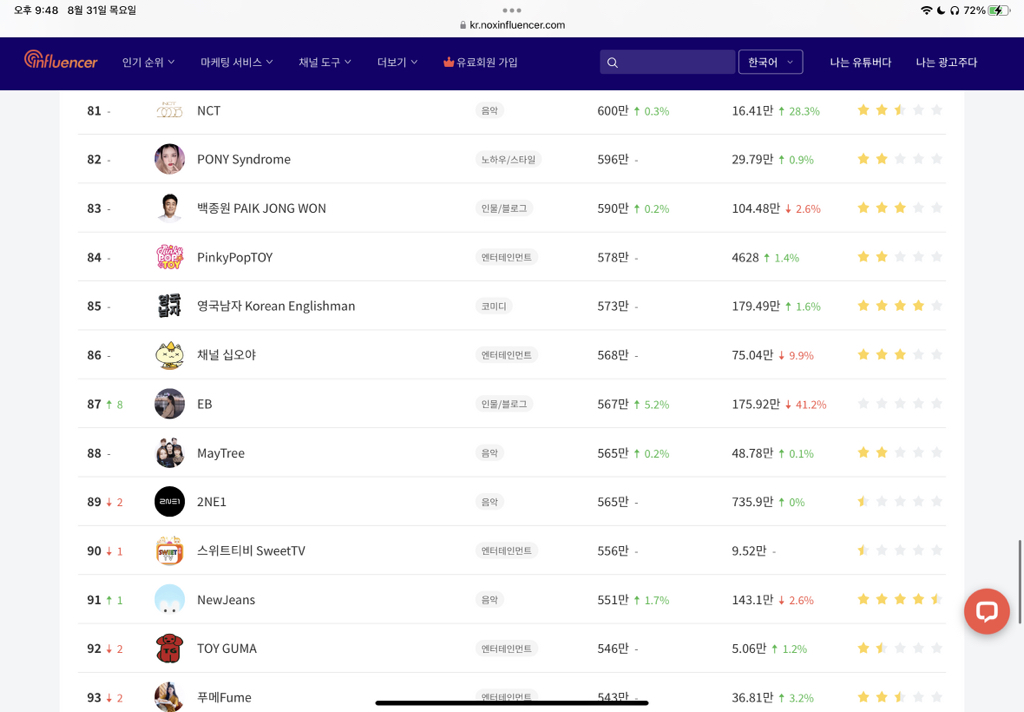The image size is (1024, 712).
Task: Open the 2NE1 channel avatar
Action: 169,502
